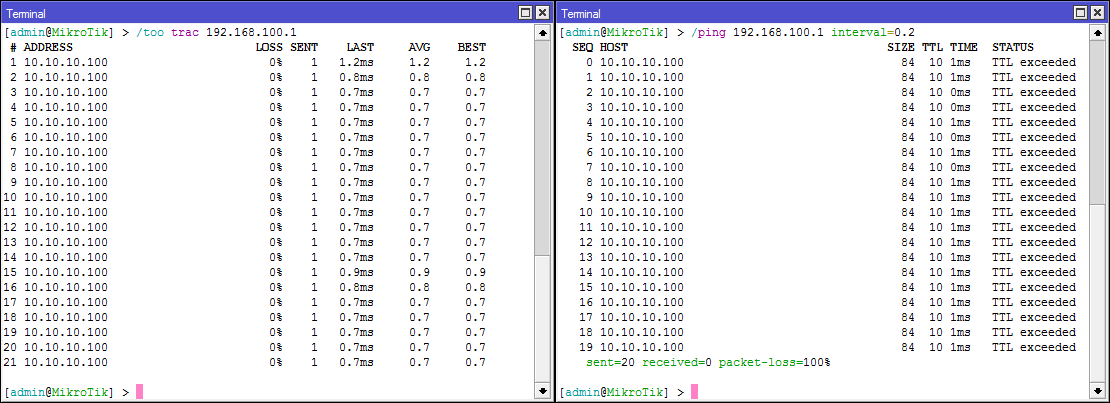Close the left traceroute Terminal window
Image resolution: width=1110 pixels, height=403 pixels.
(542, 12)
